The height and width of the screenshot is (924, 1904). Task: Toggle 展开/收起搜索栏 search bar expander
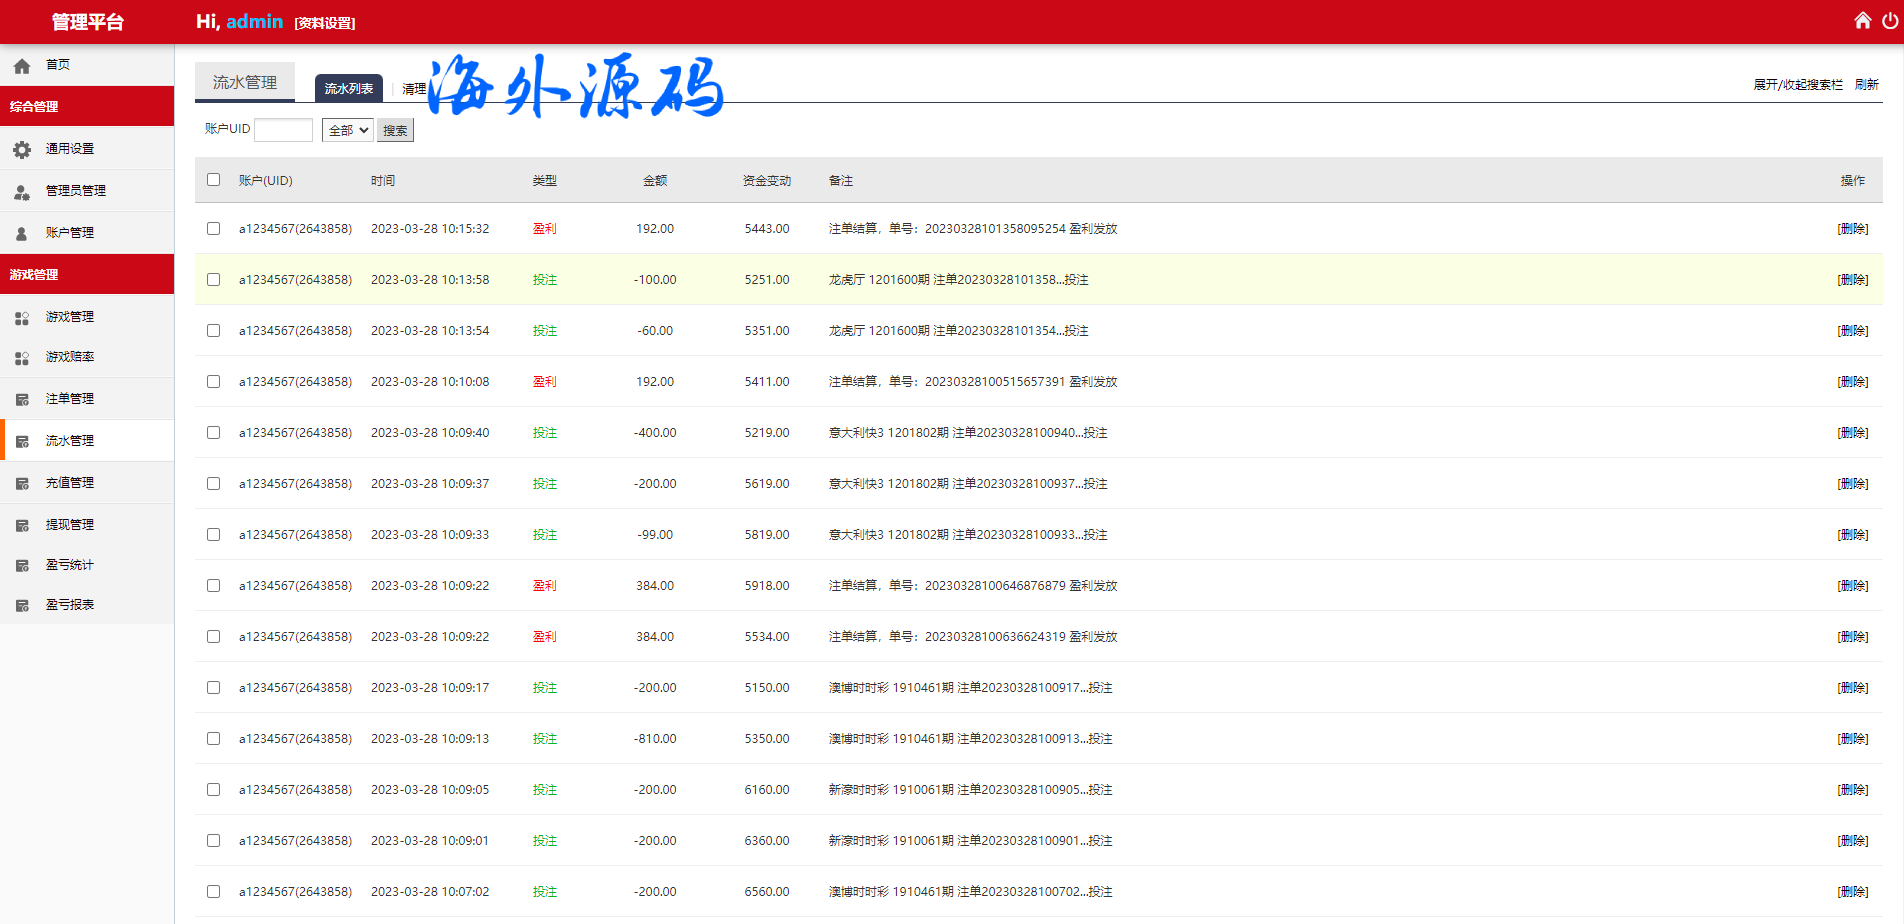point(1797,85)
